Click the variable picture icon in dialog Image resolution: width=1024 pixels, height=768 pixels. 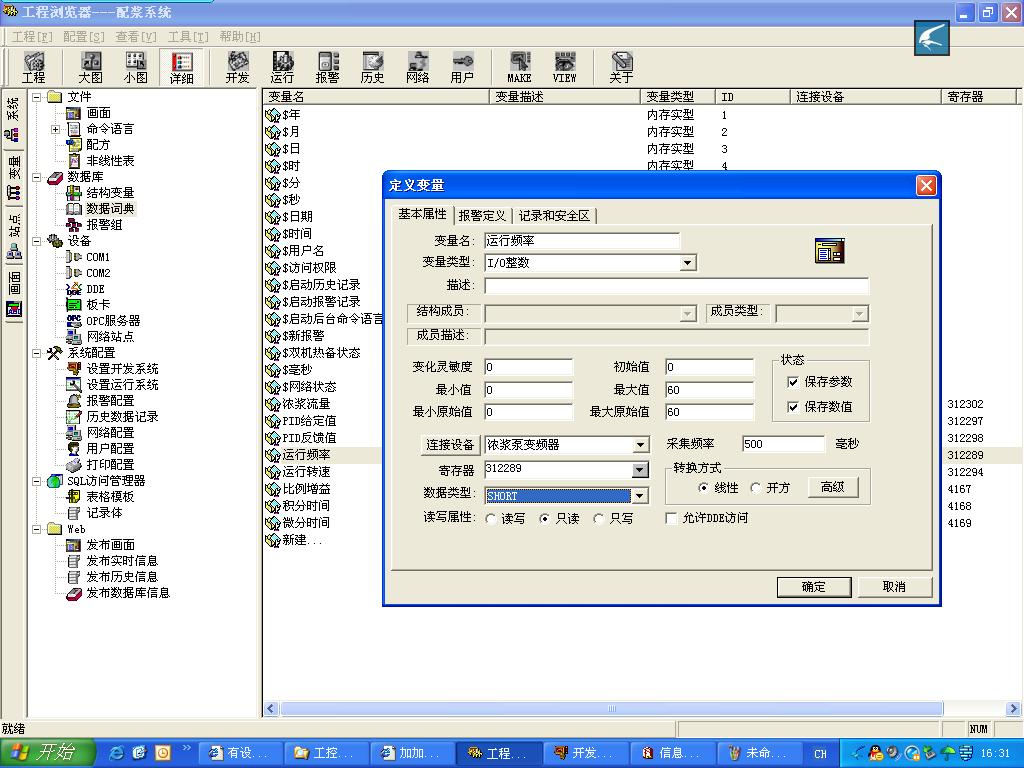(x=829, y=251)
